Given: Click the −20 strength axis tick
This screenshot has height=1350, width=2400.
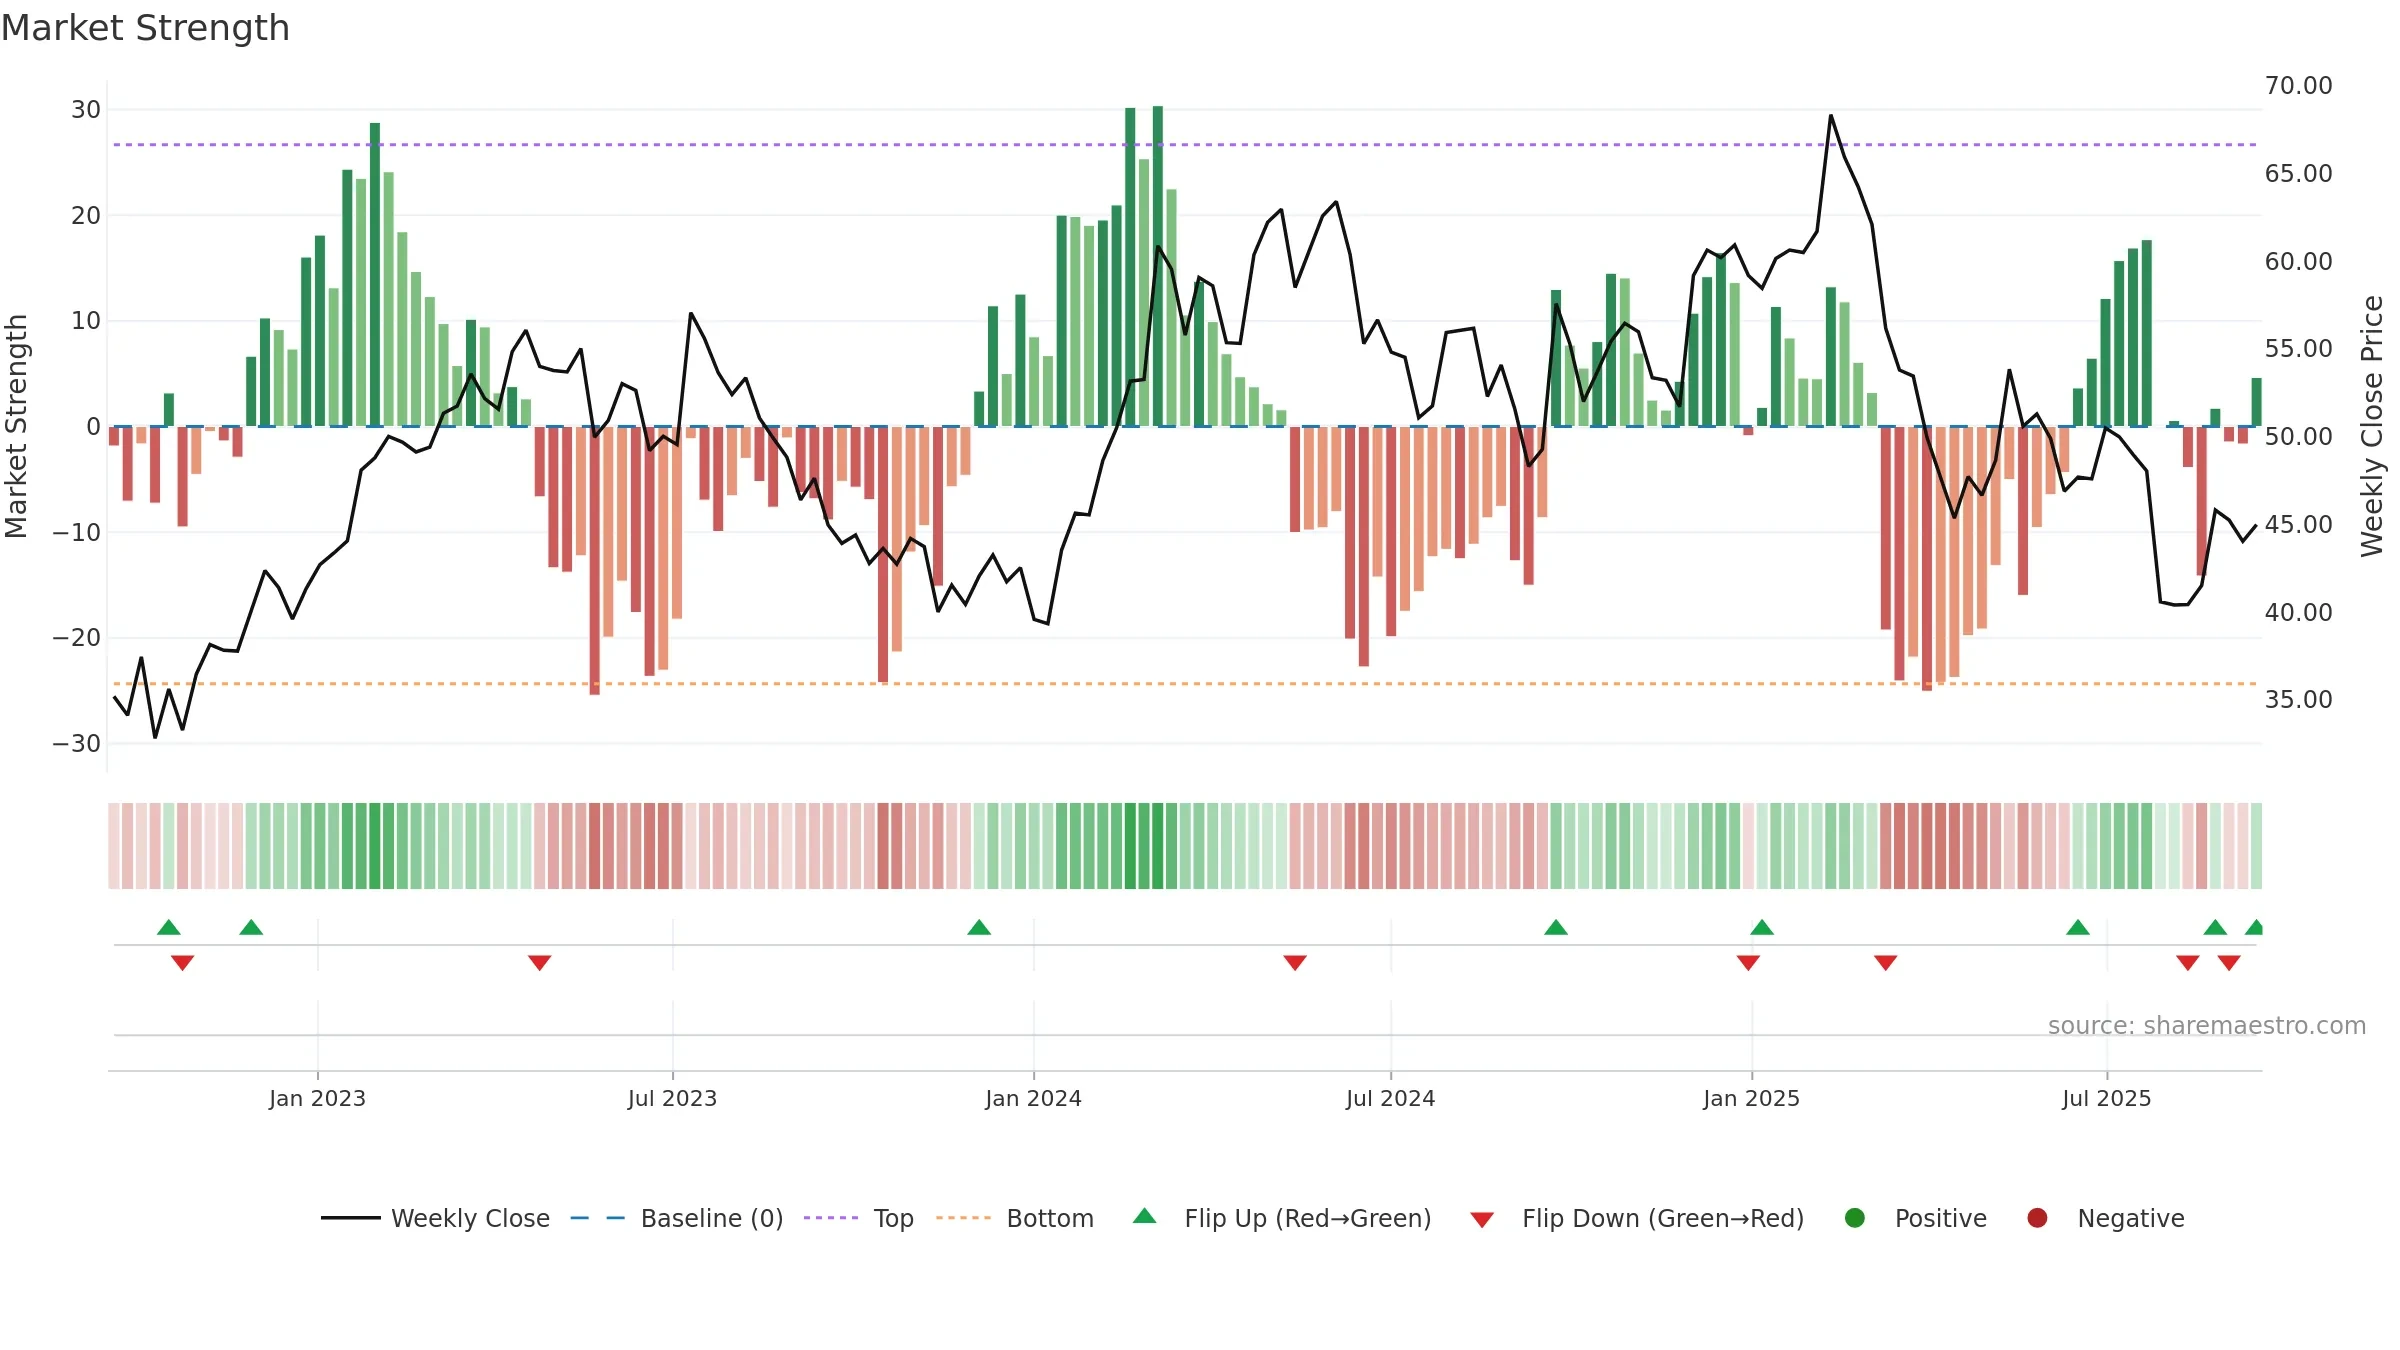Looking at the screenshot, I should [77, 638].
